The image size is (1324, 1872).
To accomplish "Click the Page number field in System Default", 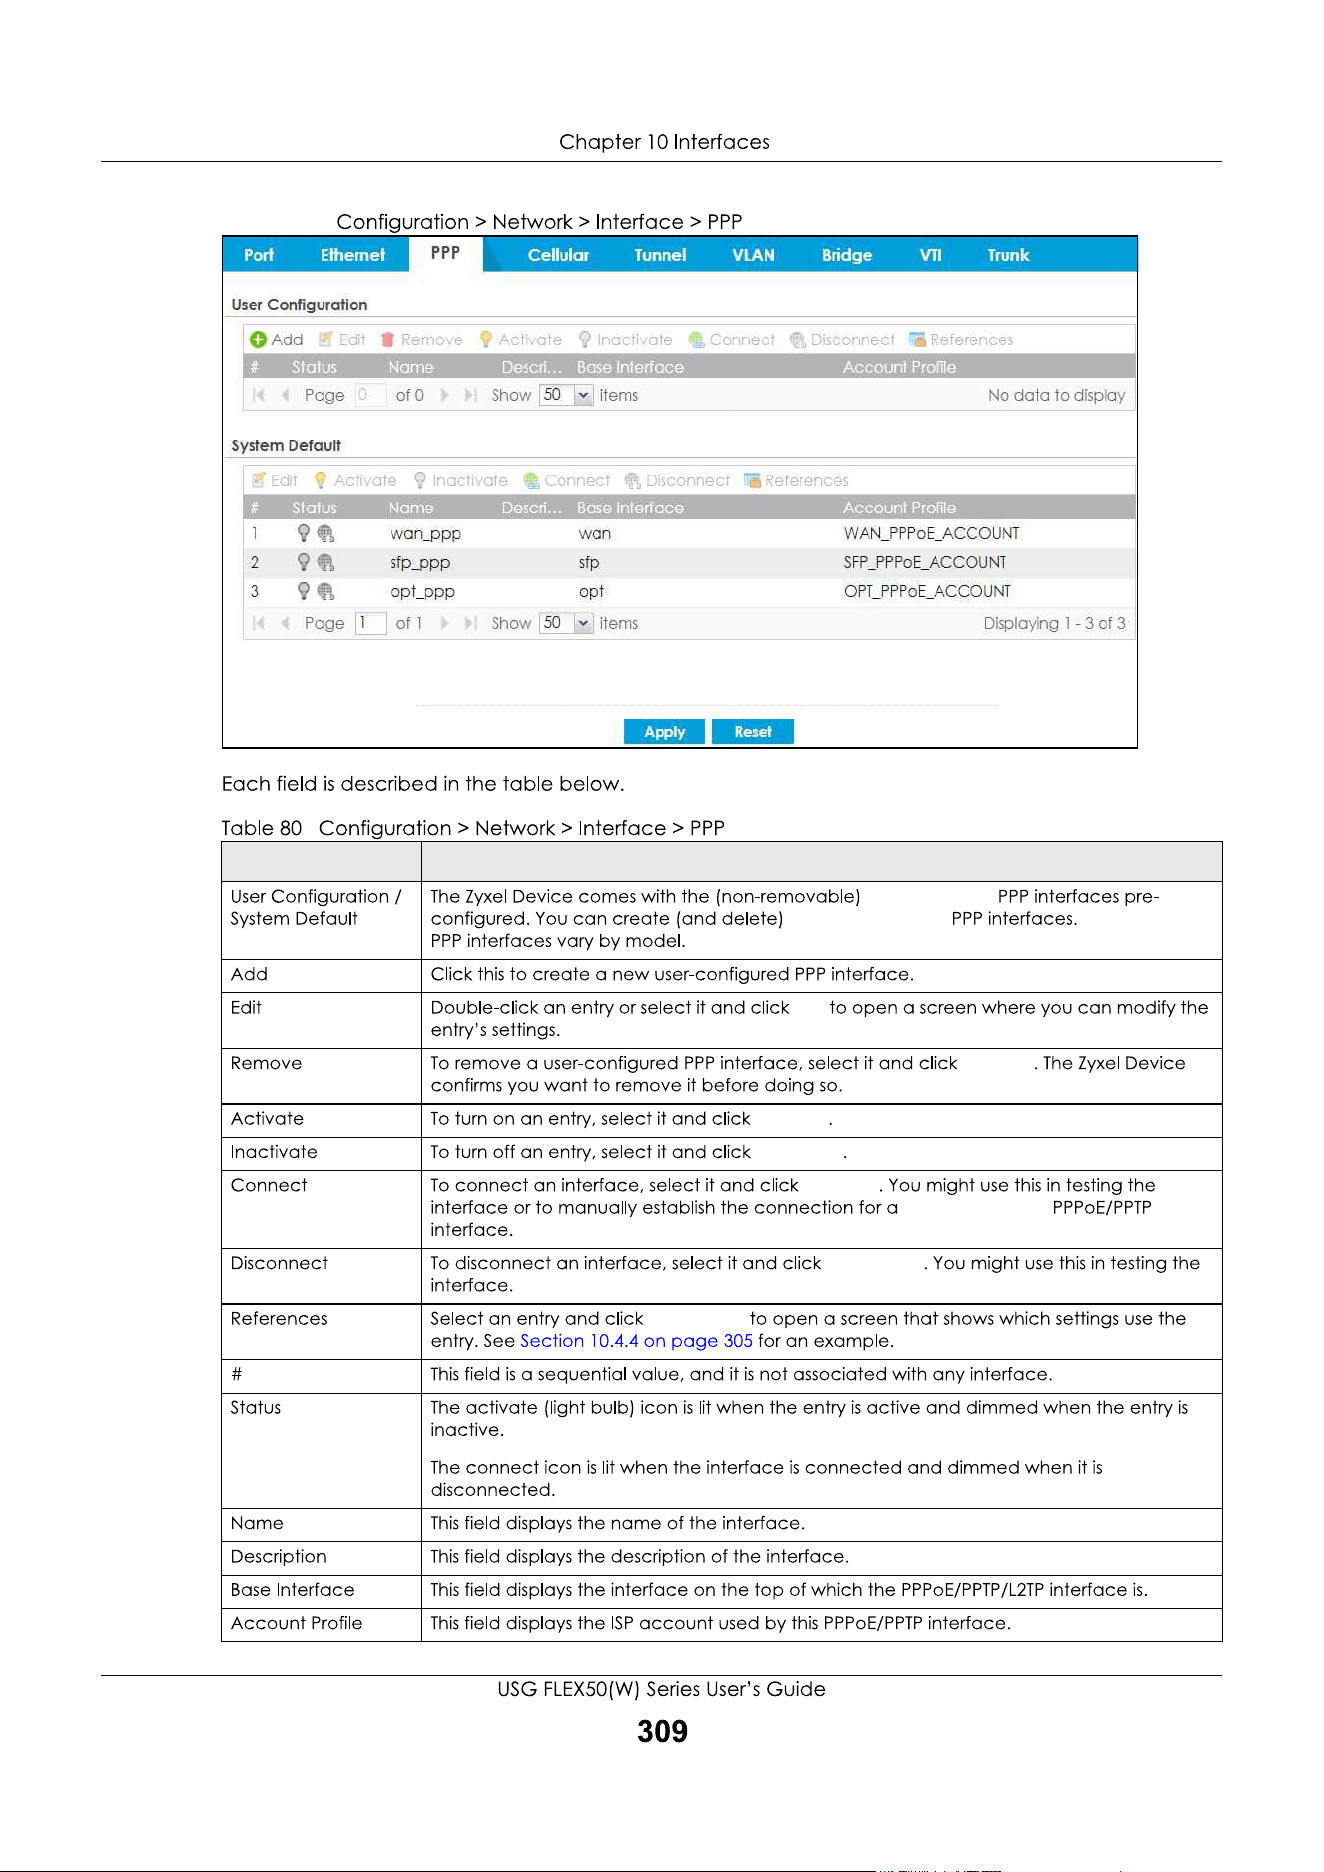I will 370,624.
